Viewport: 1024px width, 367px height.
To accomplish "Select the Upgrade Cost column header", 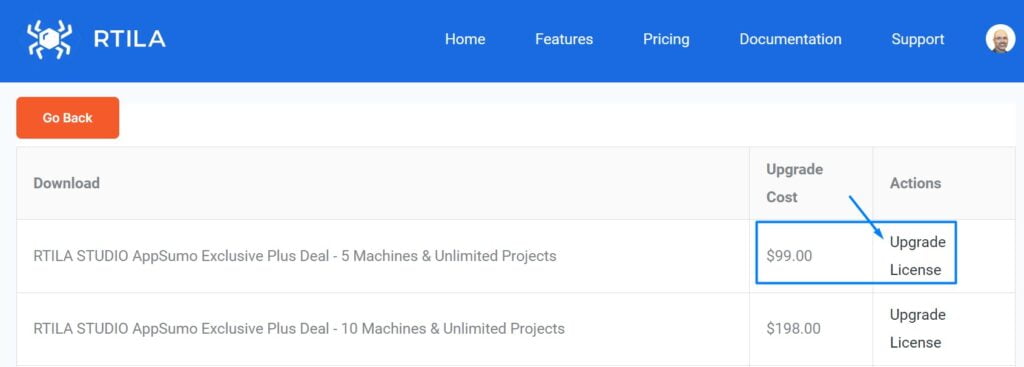I will pyautogui.click(x=794, y=183).
